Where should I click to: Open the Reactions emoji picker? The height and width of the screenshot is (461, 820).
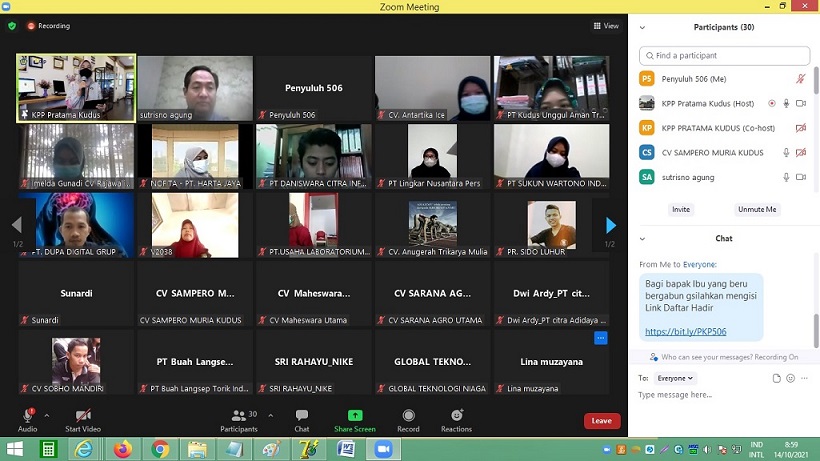pyautogui.click(x=456, y=416)
